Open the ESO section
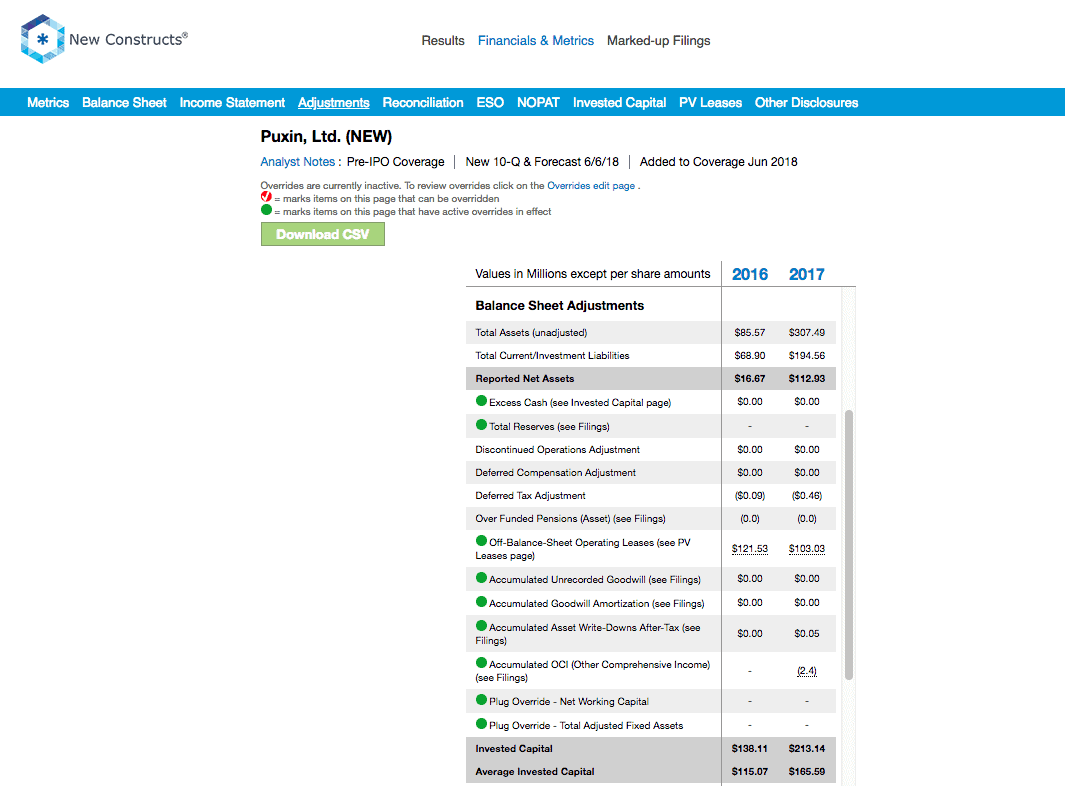Image resolution: width=1065 pixels, height=786 pixels. 490,103
